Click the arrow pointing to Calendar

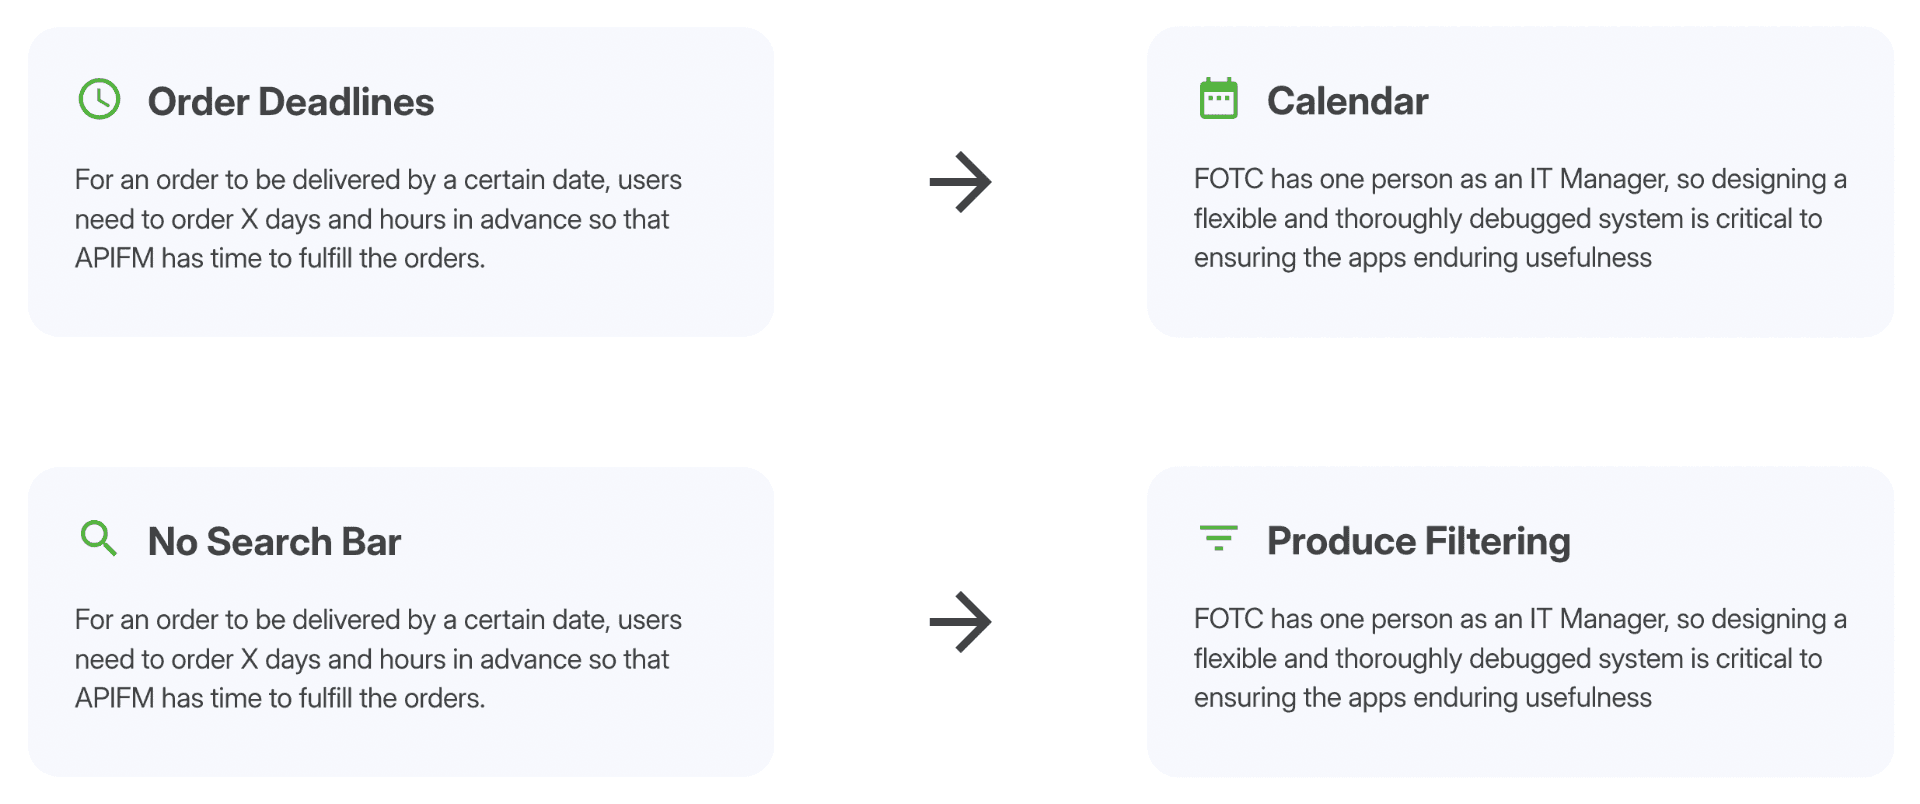(960, 182)
